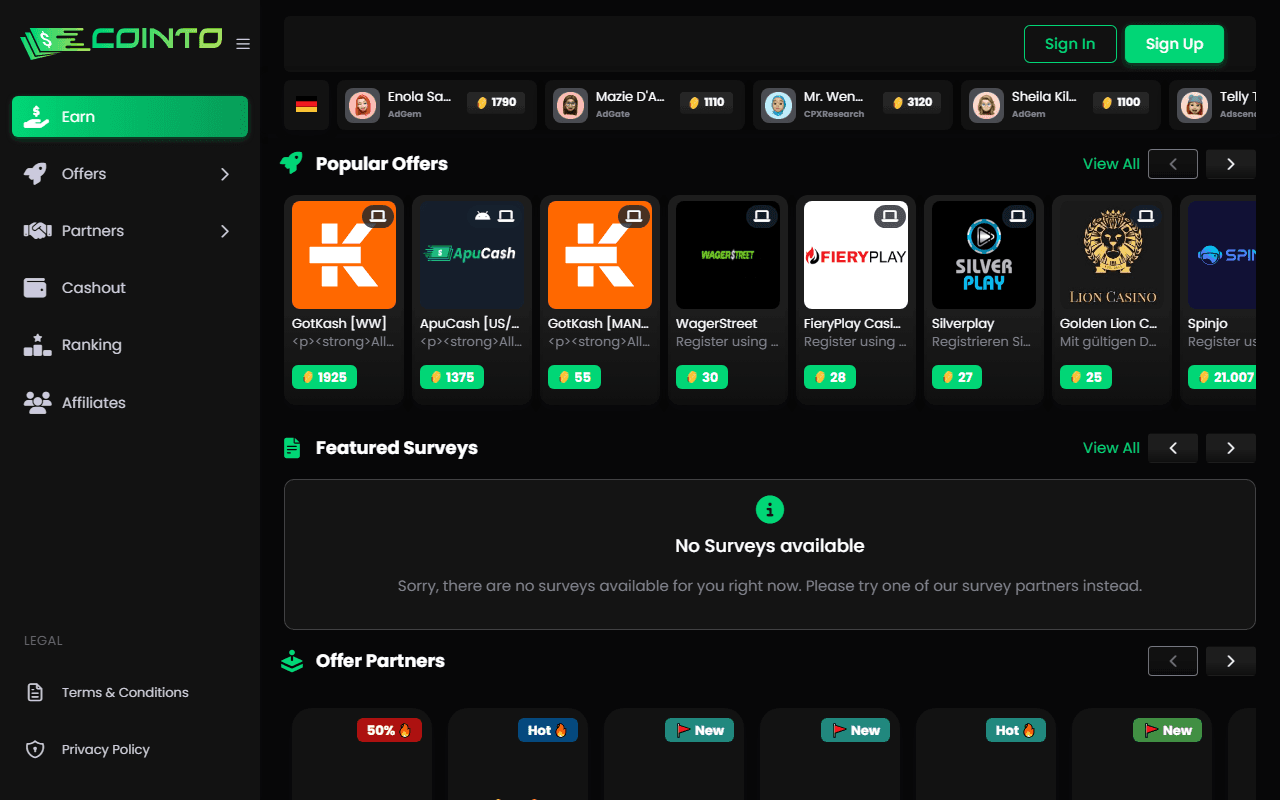Go to next Offer Partners
The image size is (1280, 800).
coord(1231,661)
